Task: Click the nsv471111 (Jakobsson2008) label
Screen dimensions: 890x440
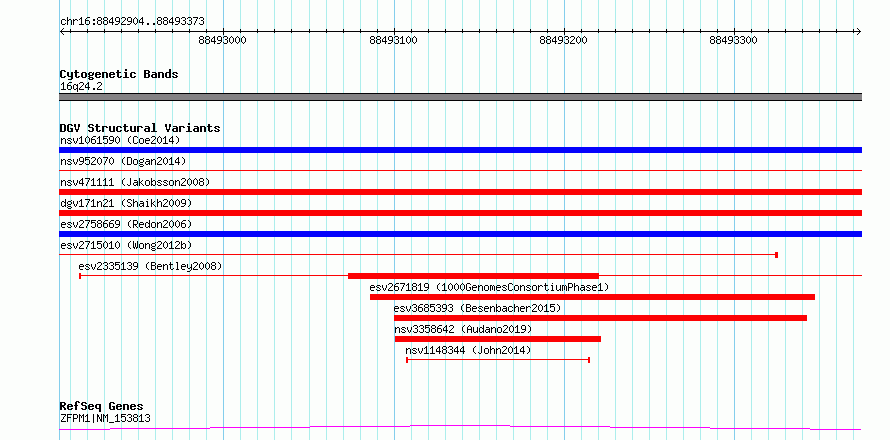Action: click(135, 182)
